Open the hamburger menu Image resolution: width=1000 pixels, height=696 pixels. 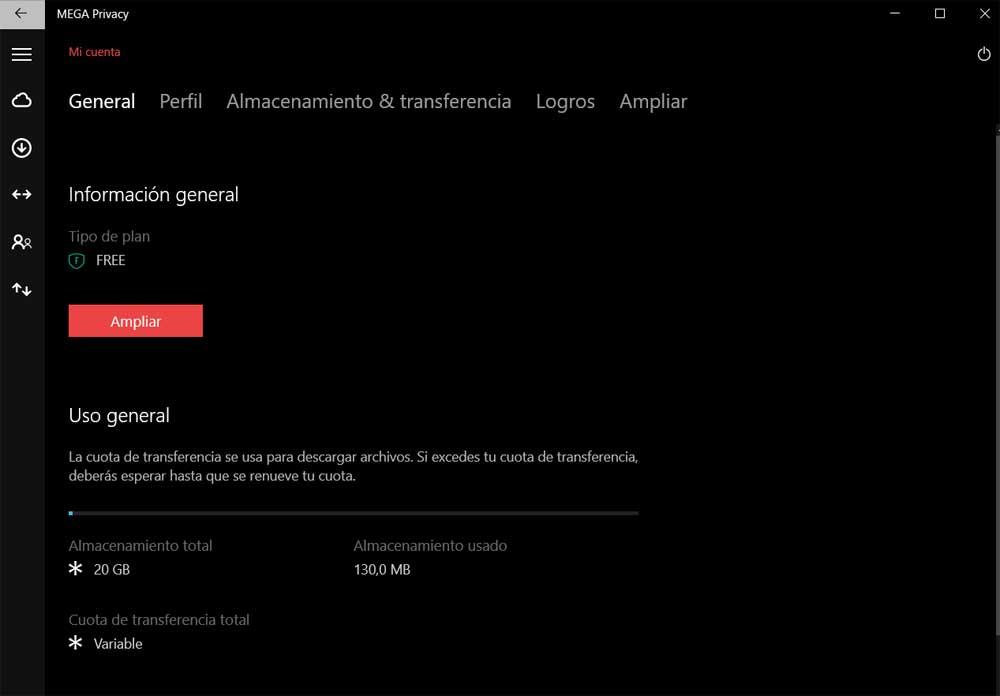pos(22,54)
